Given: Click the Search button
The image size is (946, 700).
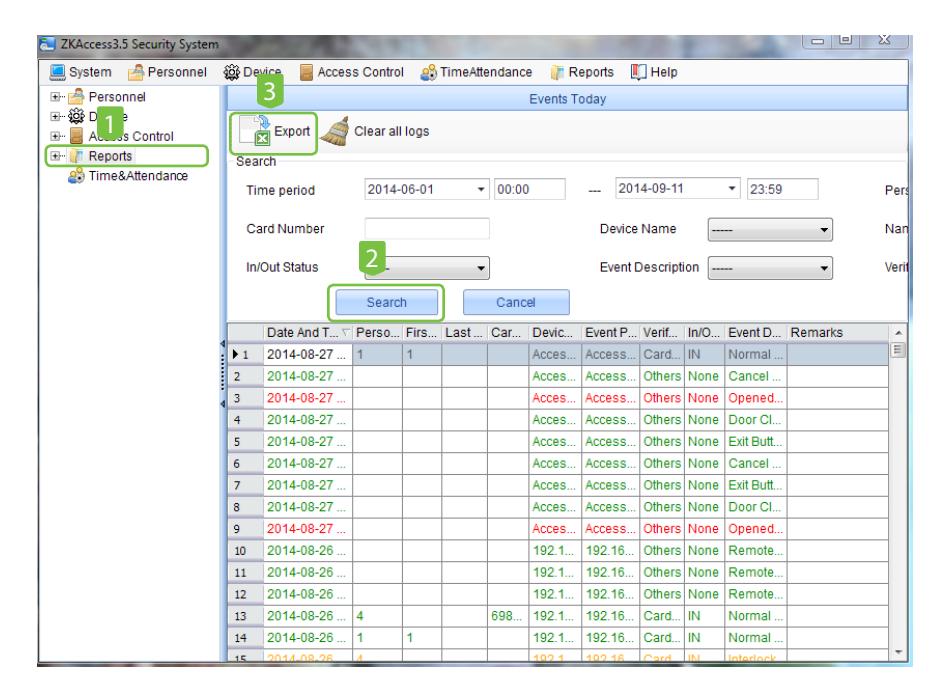Looking at the screenshot, I should [x=387, y=302].
